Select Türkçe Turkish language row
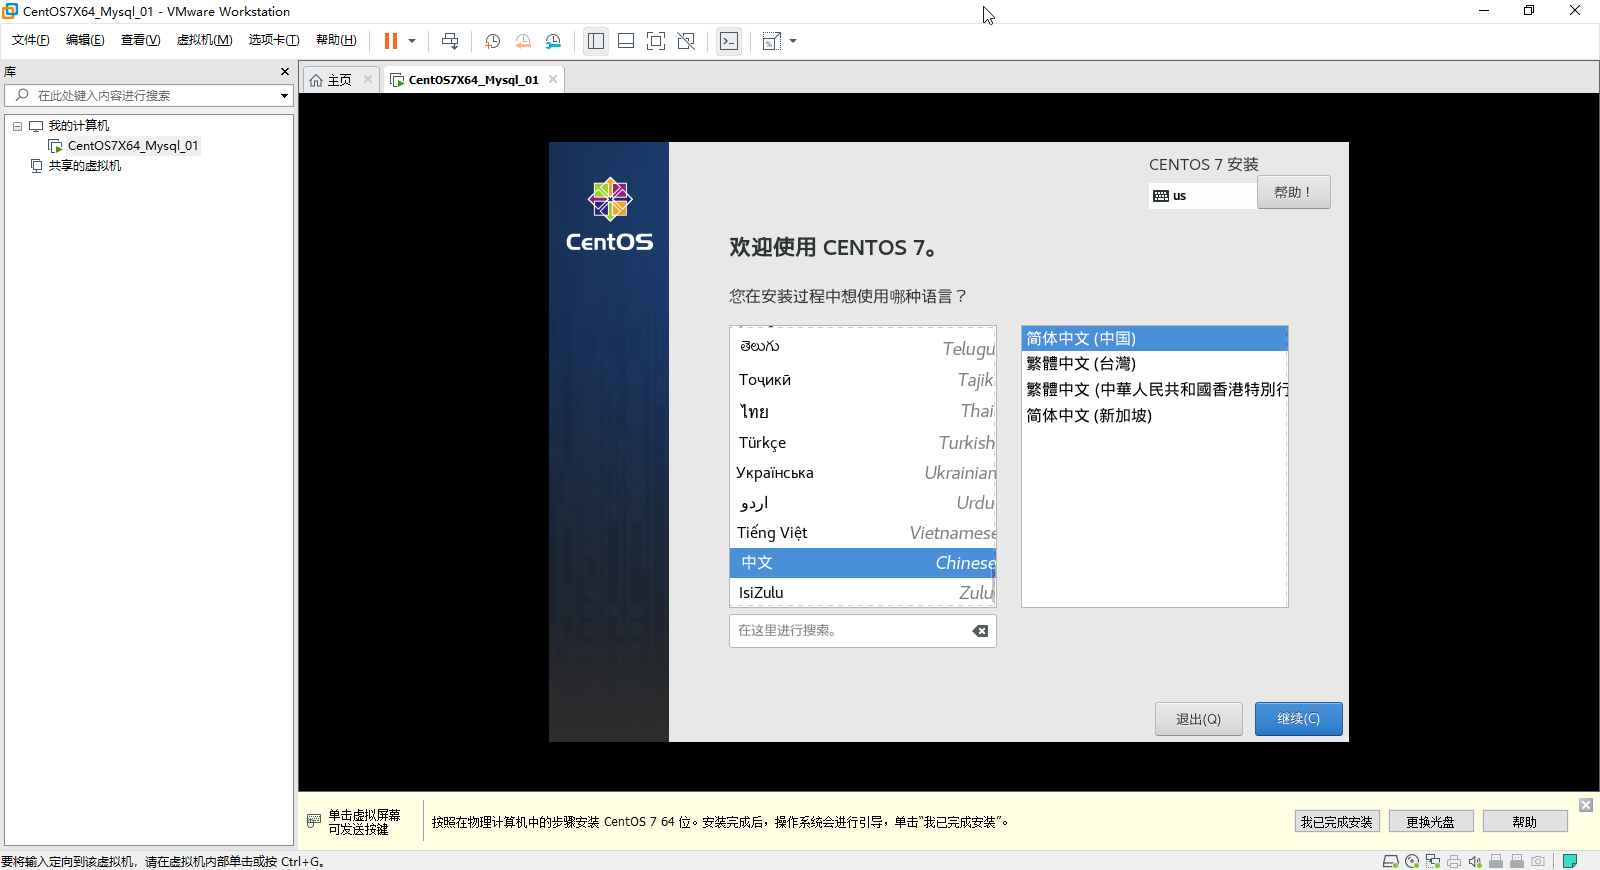This screenshot has height=870, width=1600. pos(863,442)
